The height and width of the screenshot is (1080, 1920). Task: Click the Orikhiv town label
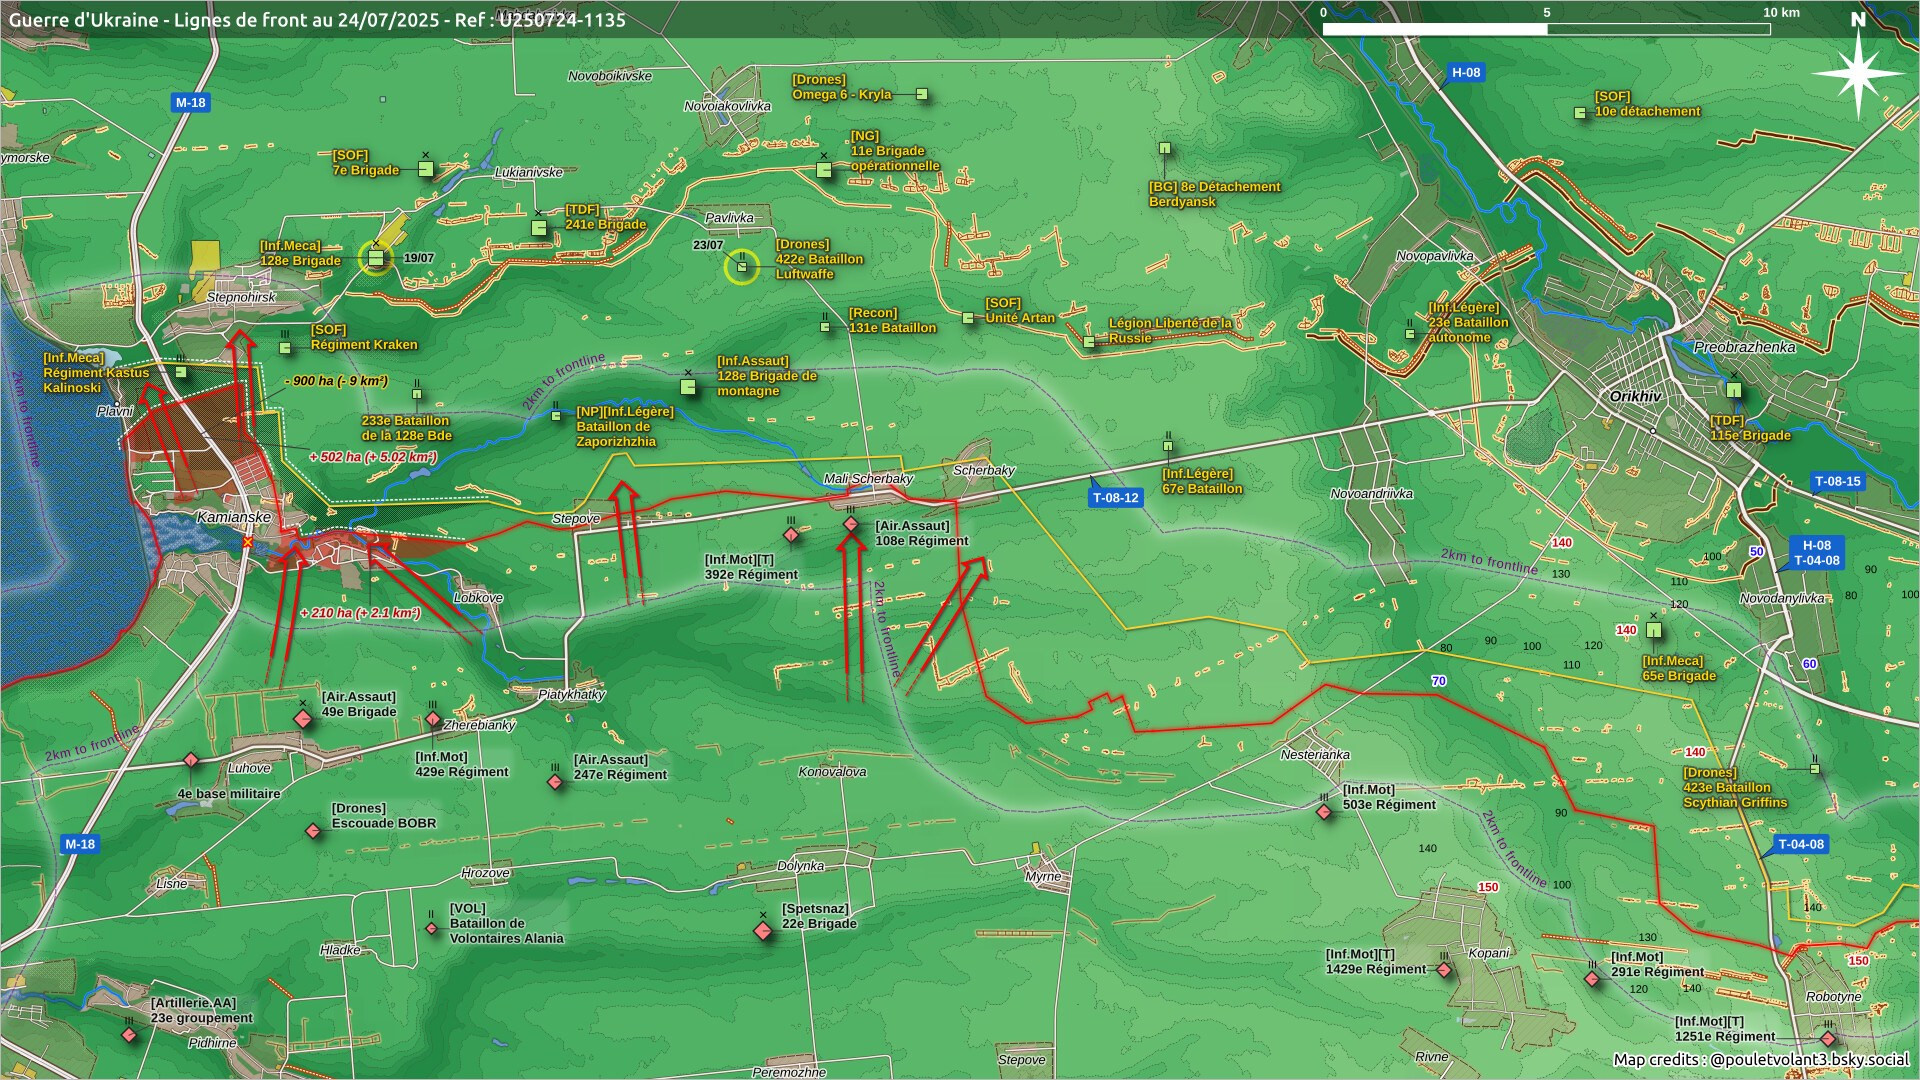1635,397
